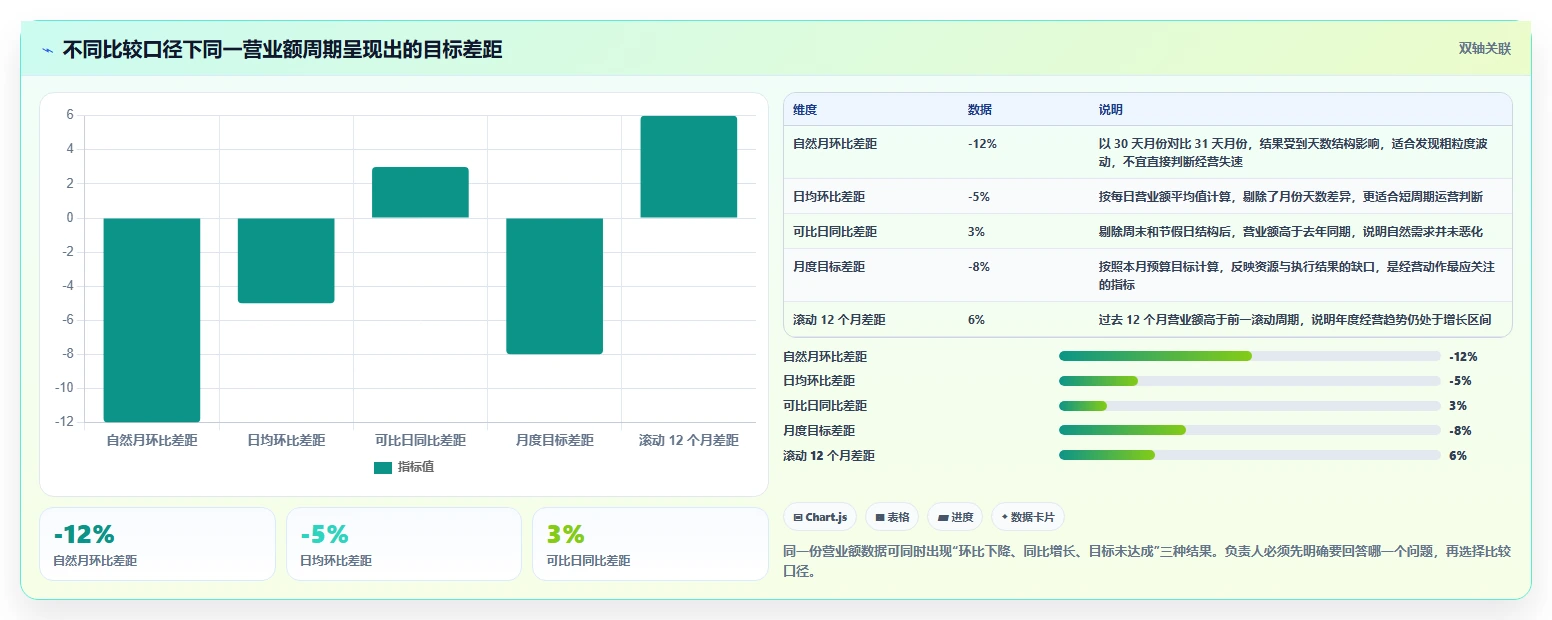Image resolution: width=1552 pixels, height=620 pixels.
Task: Click the 3% data card
Action: [650, 544]
